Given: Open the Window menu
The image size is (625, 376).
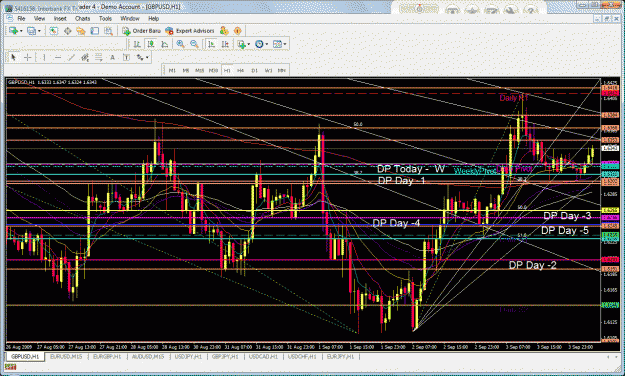Looking at the screenshot, I should click(130, 19).
